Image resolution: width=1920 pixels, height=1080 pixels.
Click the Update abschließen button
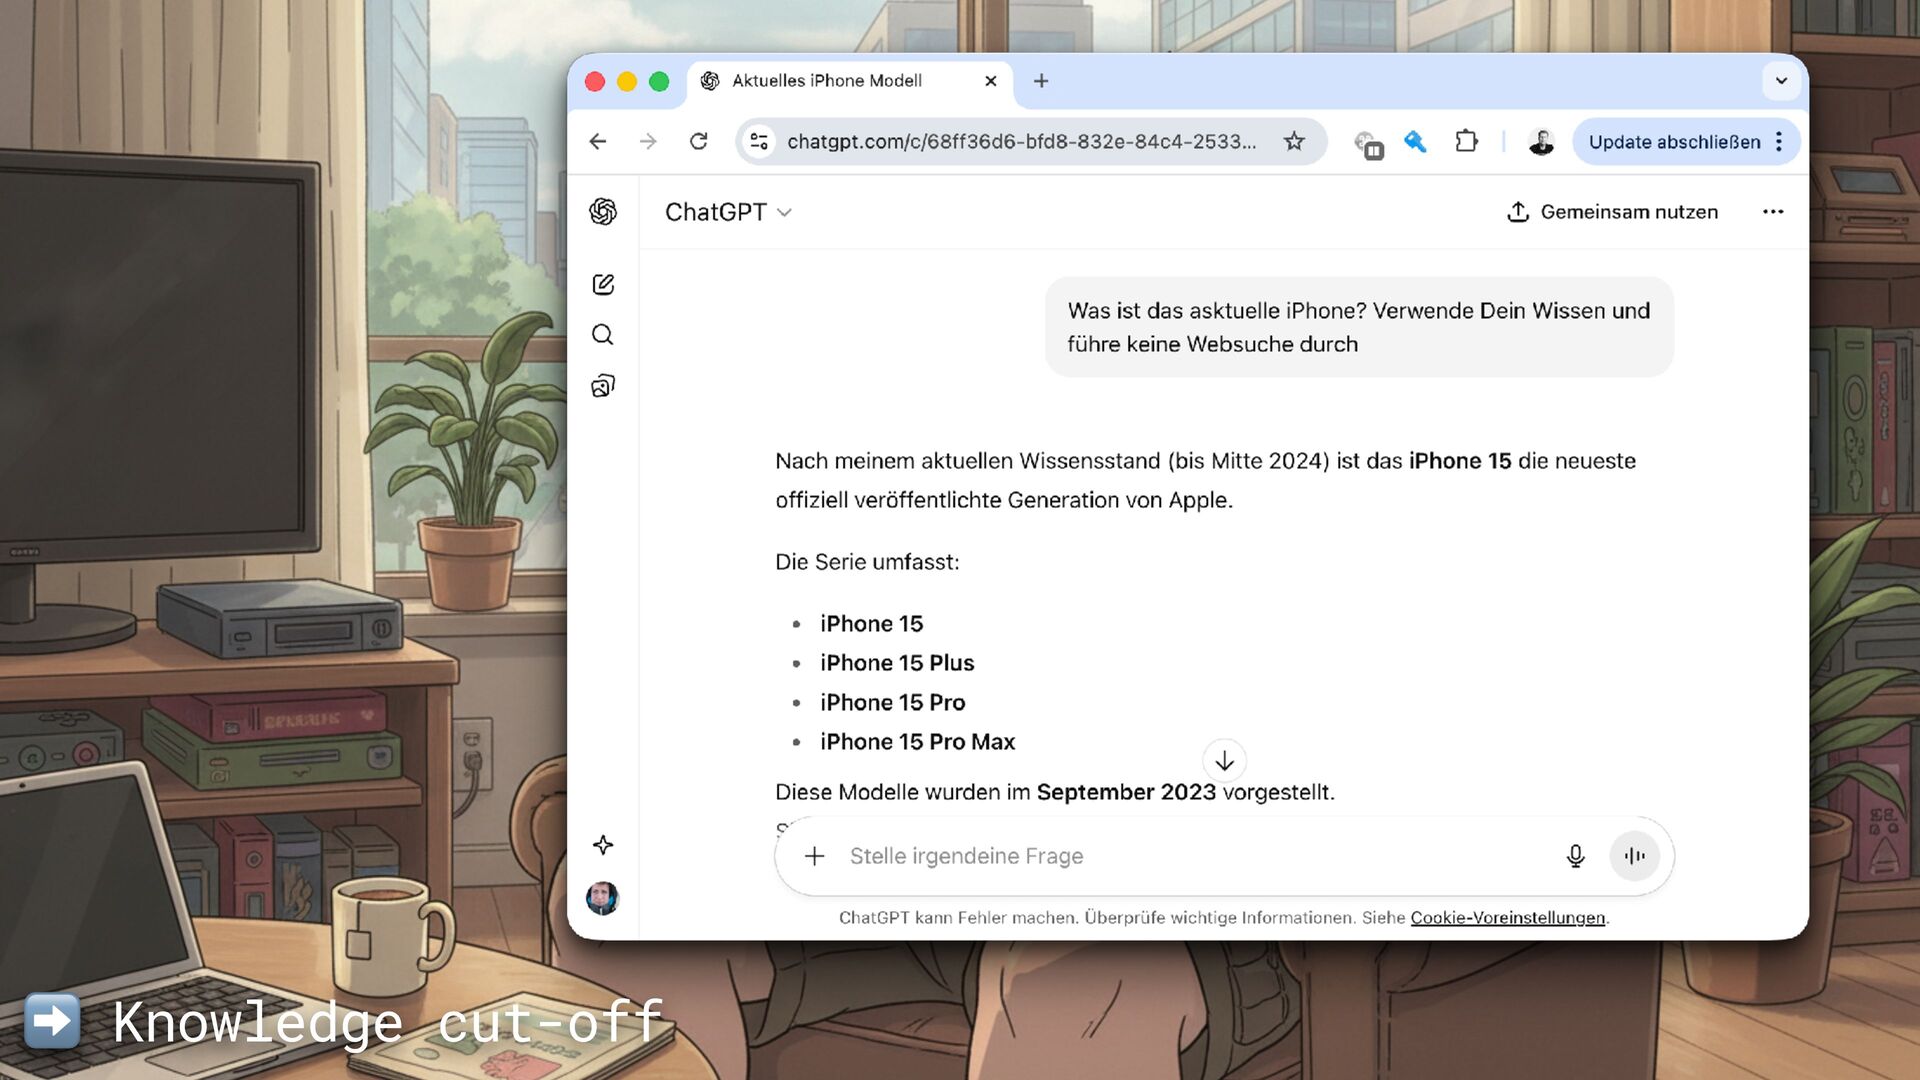tap(1674, 142)
